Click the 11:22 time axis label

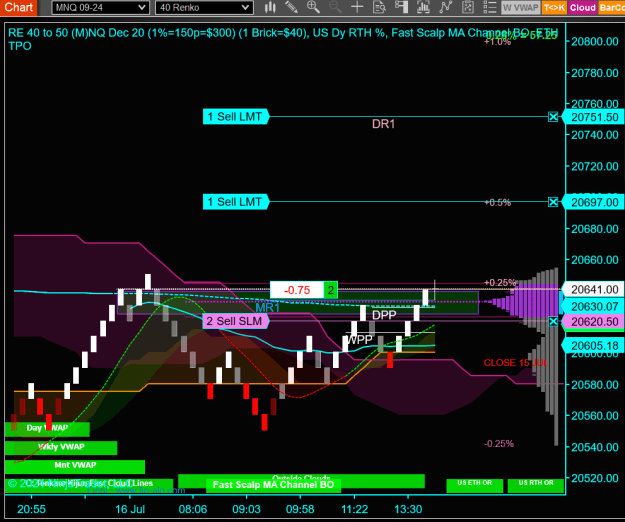pyautogui.click(x=354, y=509)
